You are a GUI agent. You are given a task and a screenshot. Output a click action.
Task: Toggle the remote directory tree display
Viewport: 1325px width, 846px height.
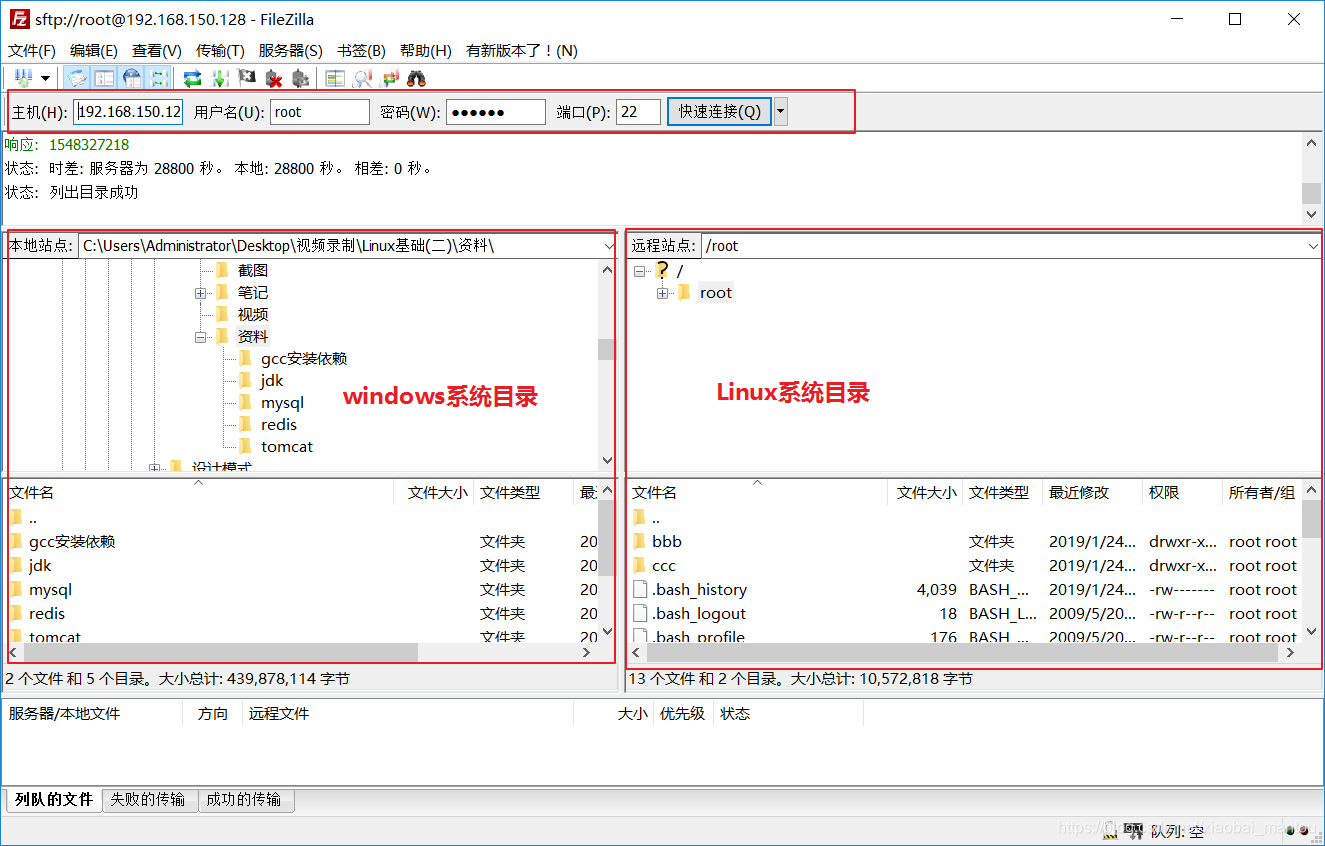(x=132, y=78)
